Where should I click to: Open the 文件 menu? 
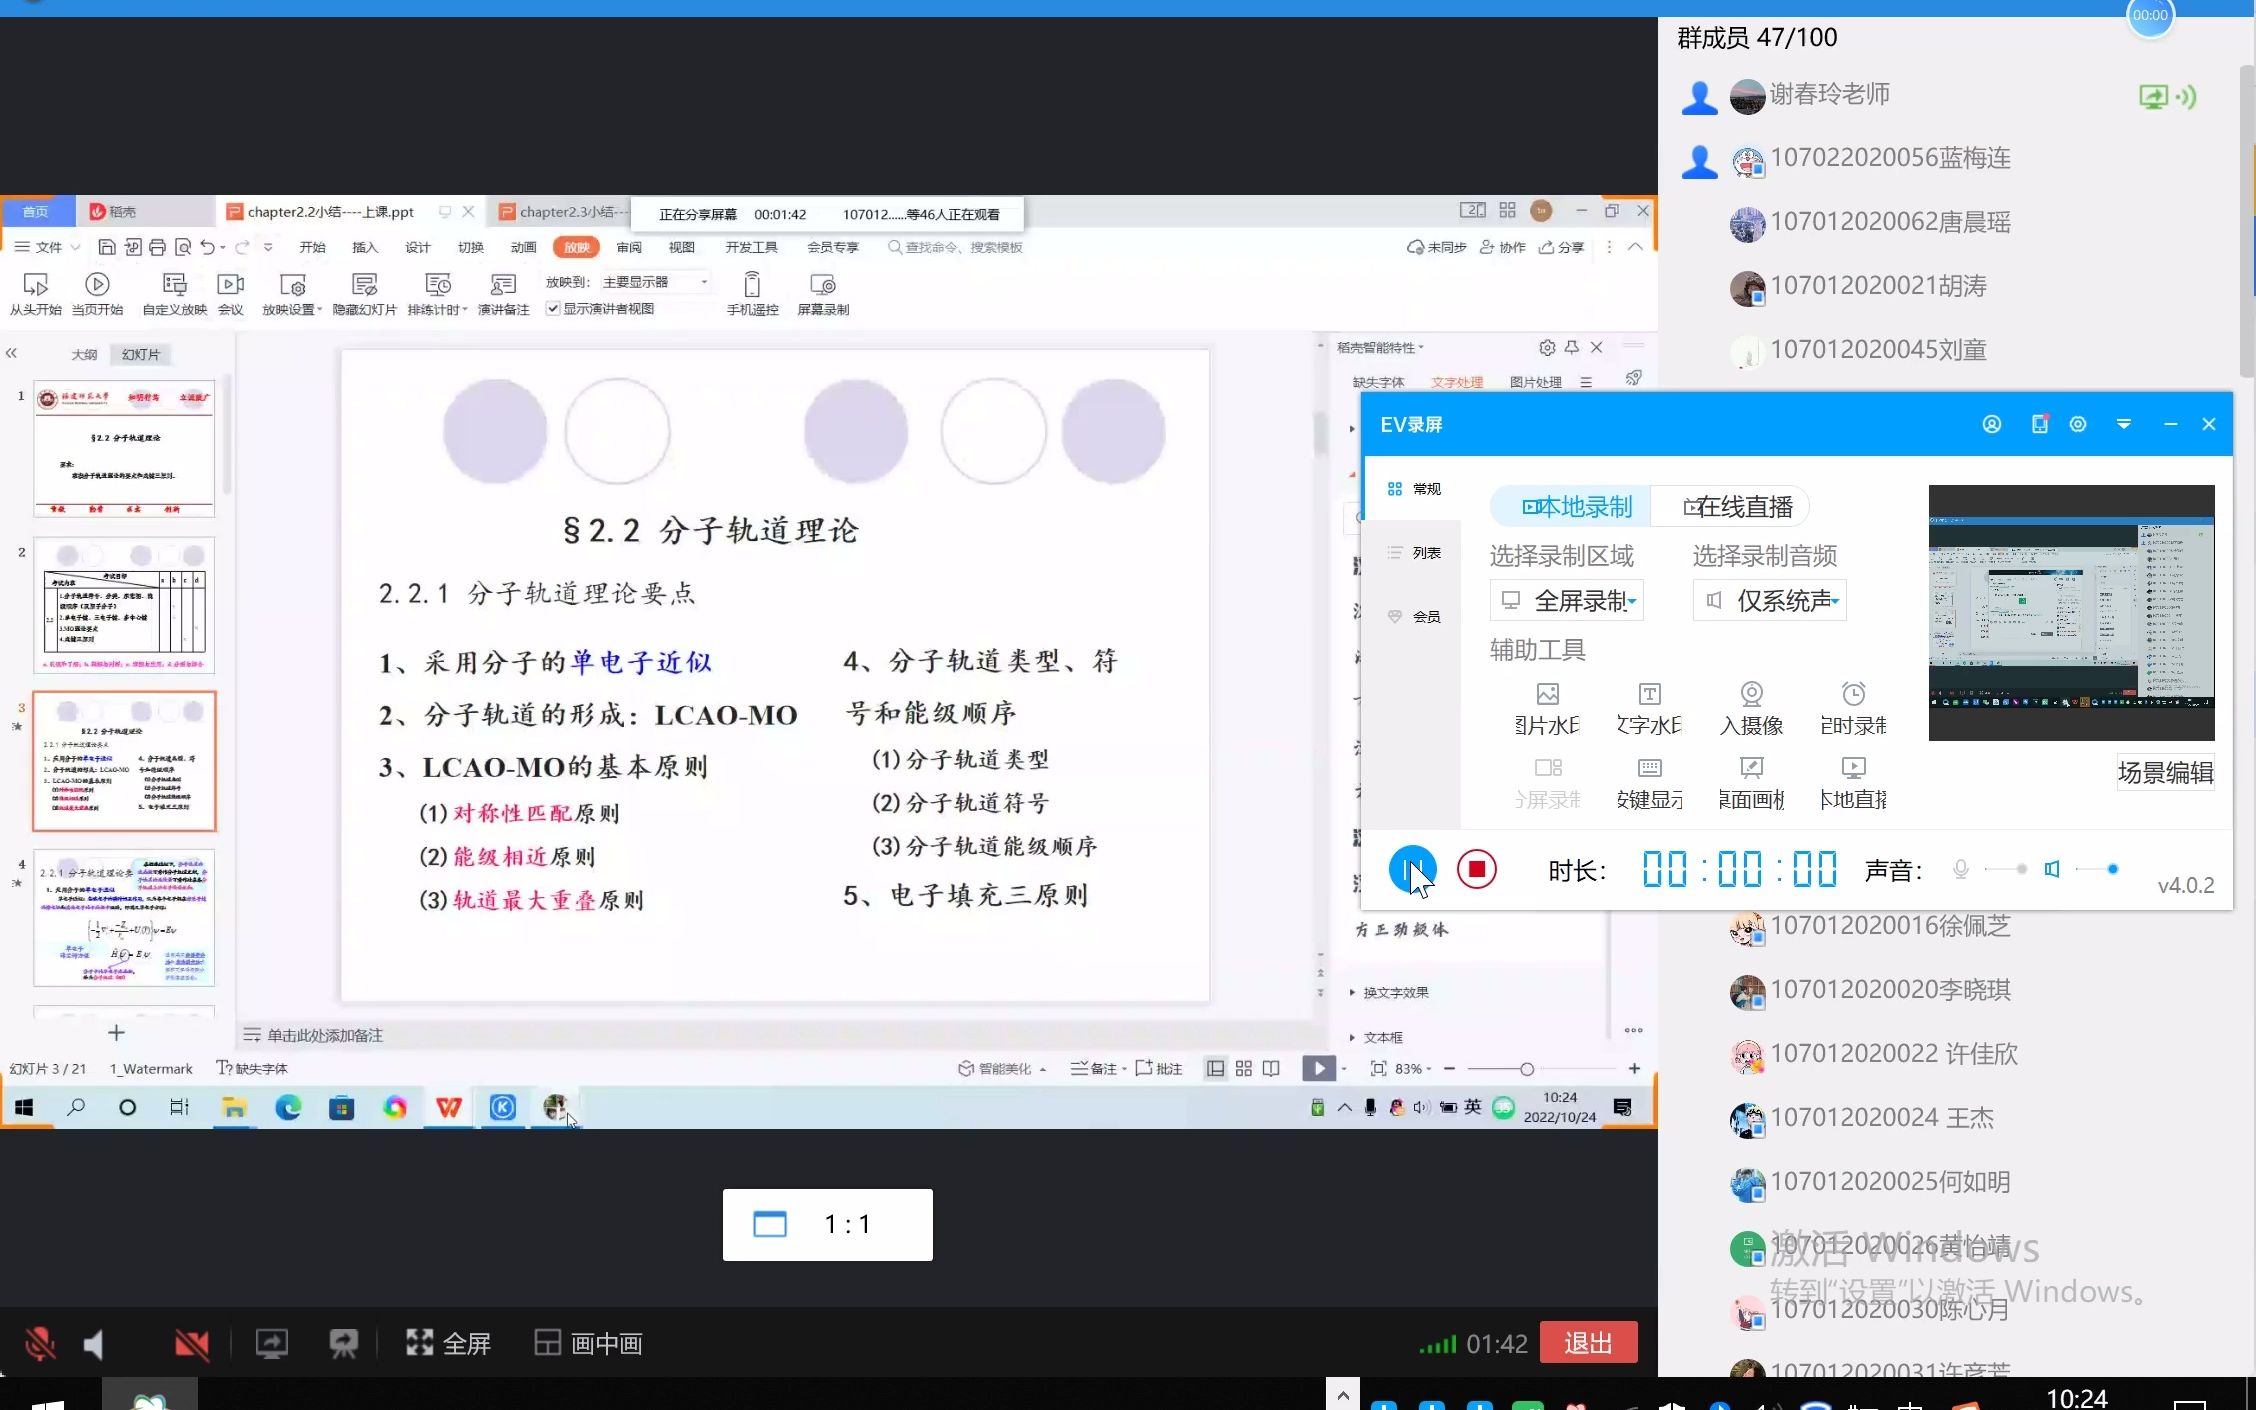point(48,247)
